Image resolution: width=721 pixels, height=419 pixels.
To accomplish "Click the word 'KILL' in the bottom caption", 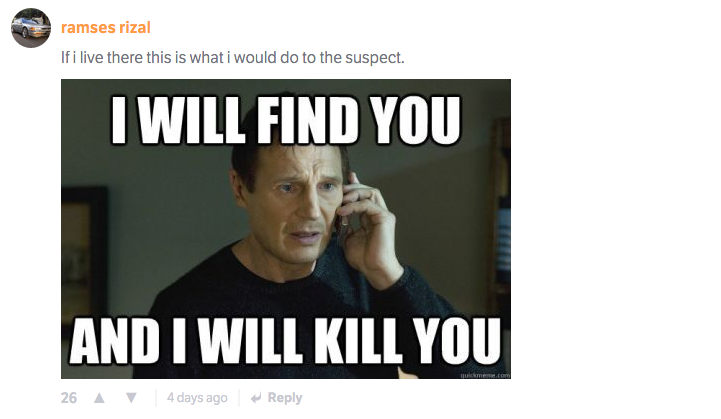I will [x=361, y=340].
